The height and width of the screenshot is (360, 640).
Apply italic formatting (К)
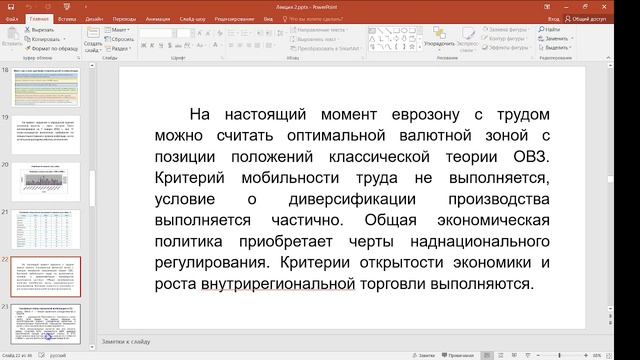(x=152, y=45)
